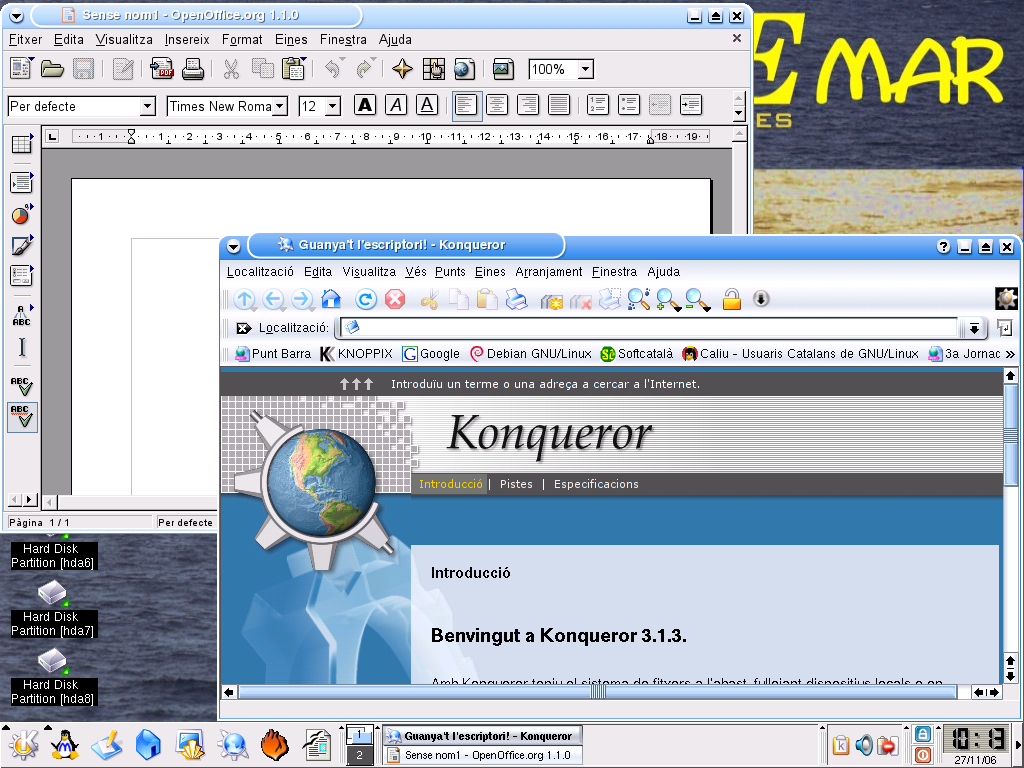Toggle numbered list in OpenOffice
Viewport: 1024px width, 768px height.
point(598,104)
